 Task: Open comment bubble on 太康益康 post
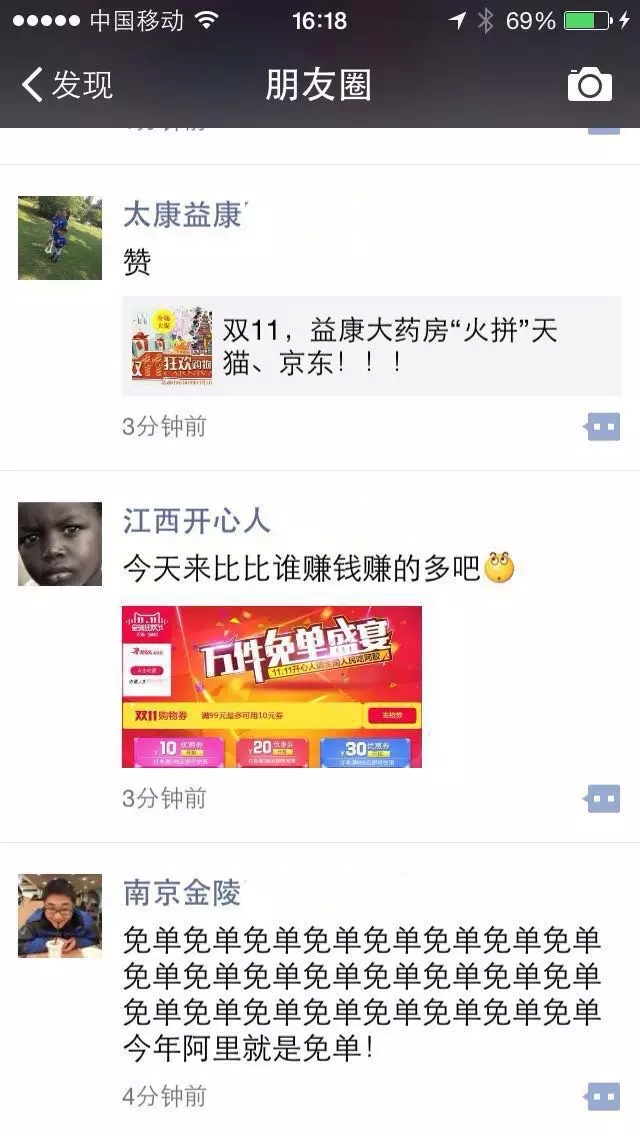pyautogui.click(x=602, y=427)
